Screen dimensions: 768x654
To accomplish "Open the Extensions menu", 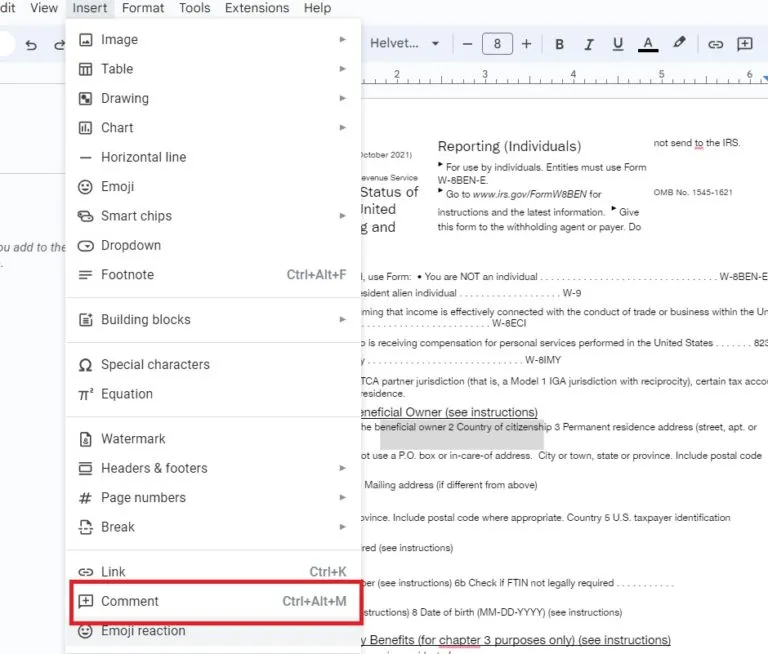I will [257, 8].
